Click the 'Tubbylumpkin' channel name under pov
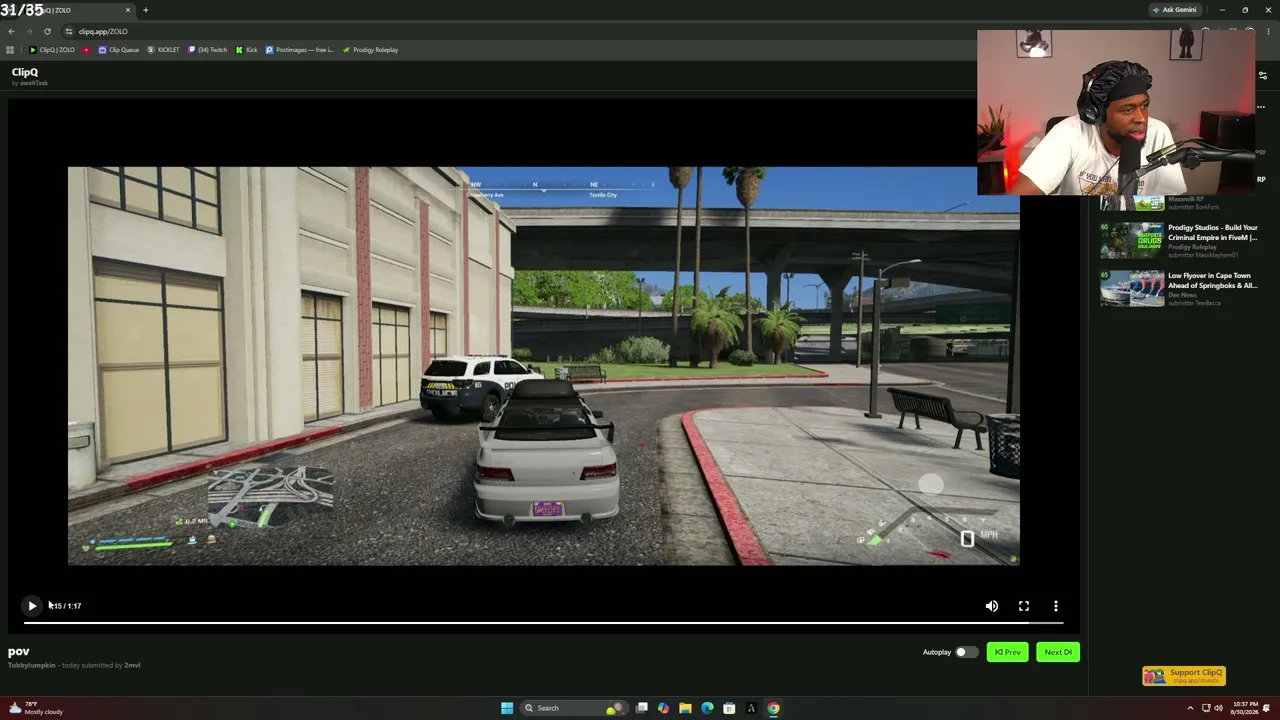 point(32,665)
